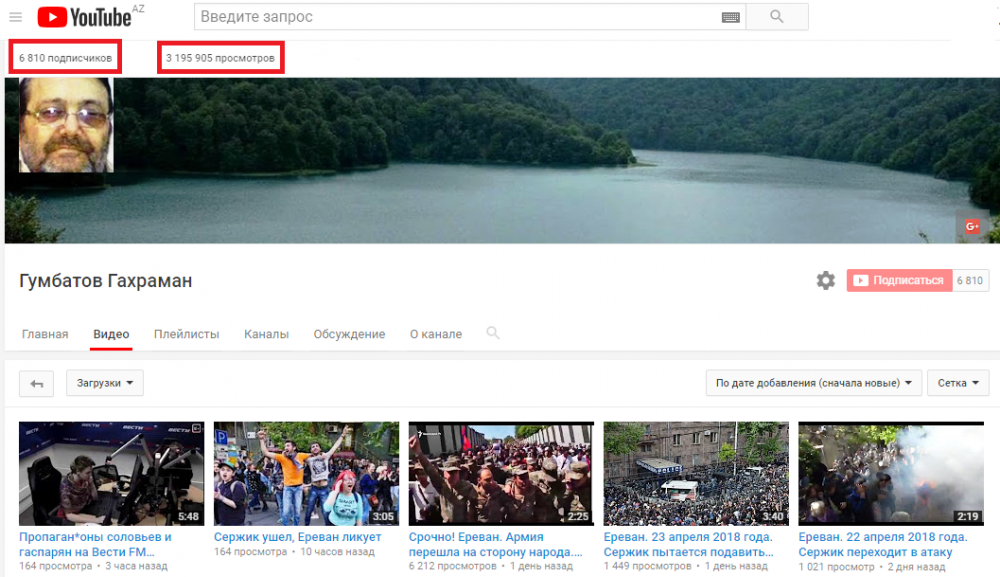Open the Обсуждение tab
1000x577 pixels.
point(349,334)
